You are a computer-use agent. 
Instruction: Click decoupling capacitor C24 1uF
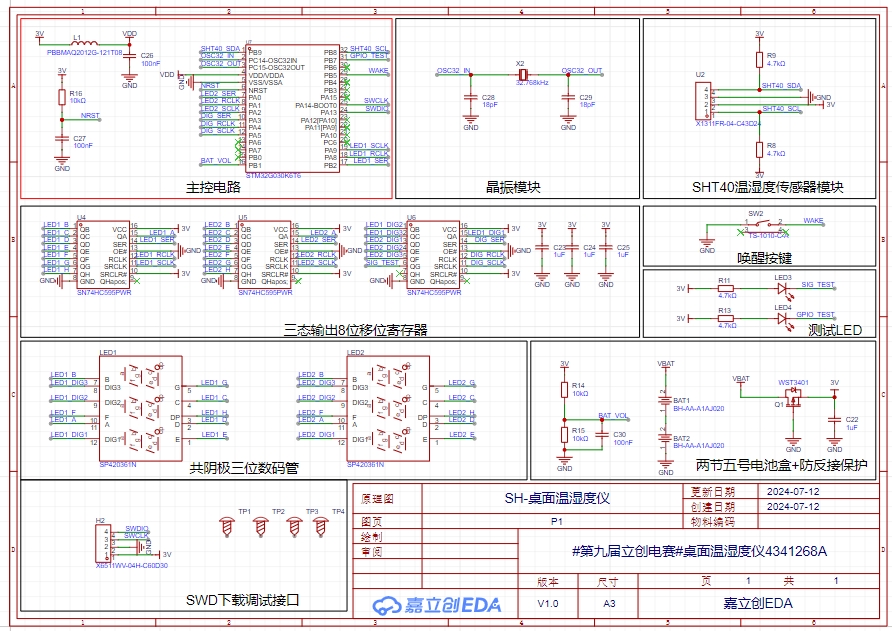[x=572, y=248]
